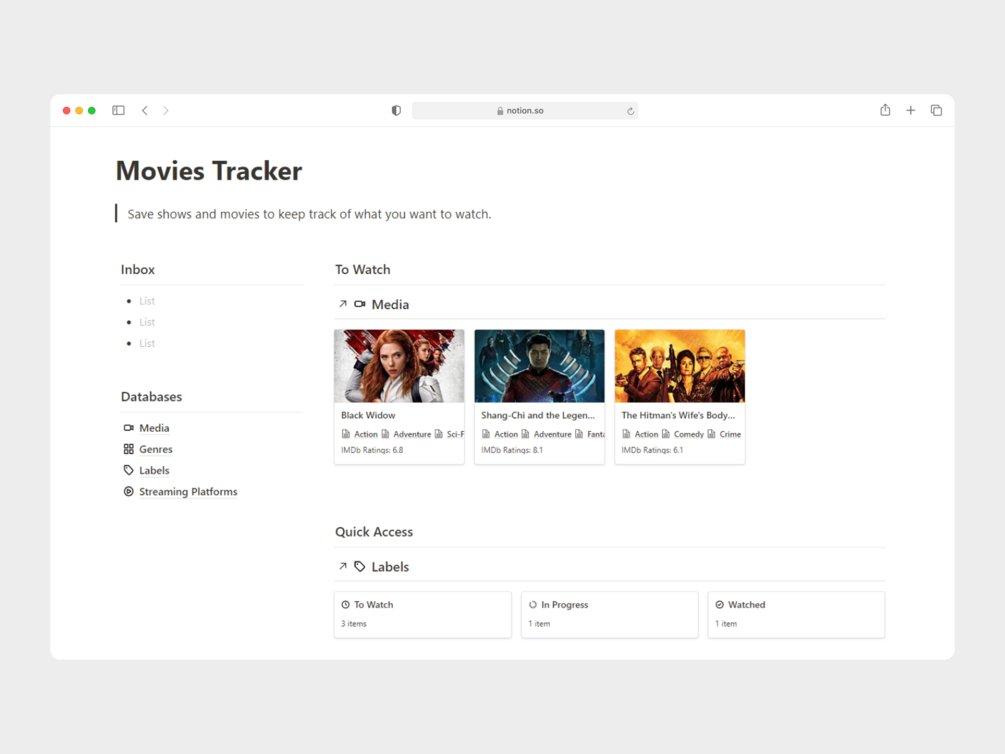Open The Hitman's Wife's Bodyguard poster thumbnail
This screenshot has width=1005, height=754.
point(680,366)
